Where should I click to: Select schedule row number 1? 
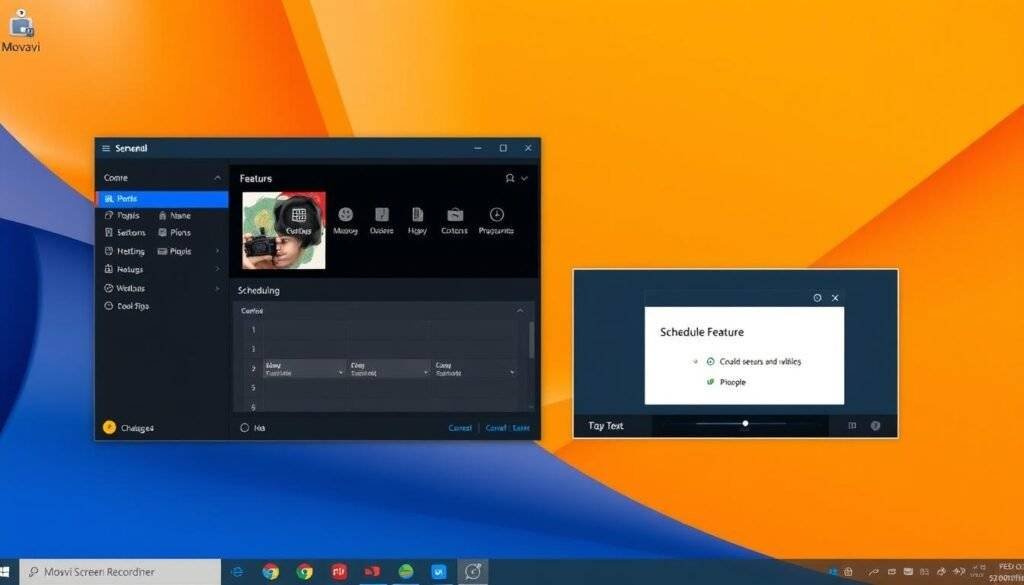(x=253, y=330)
